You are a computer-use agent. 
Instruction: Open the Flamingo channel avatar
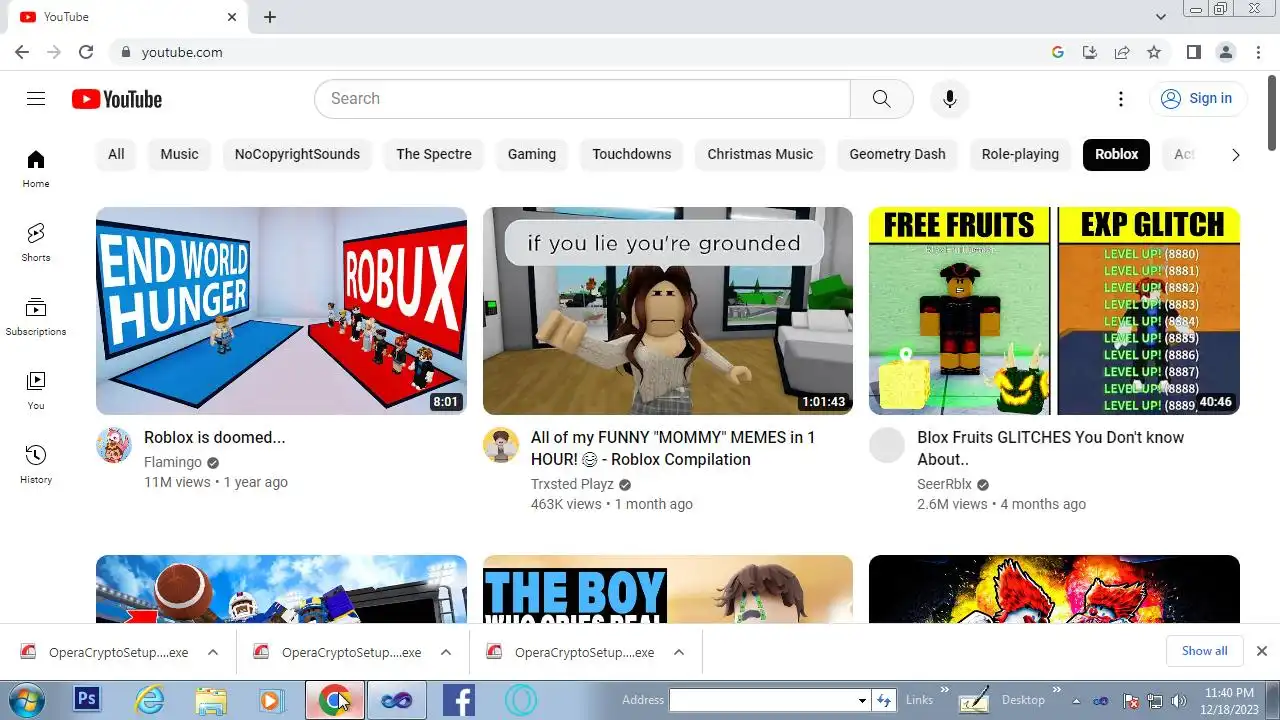[x=114, y=445]
